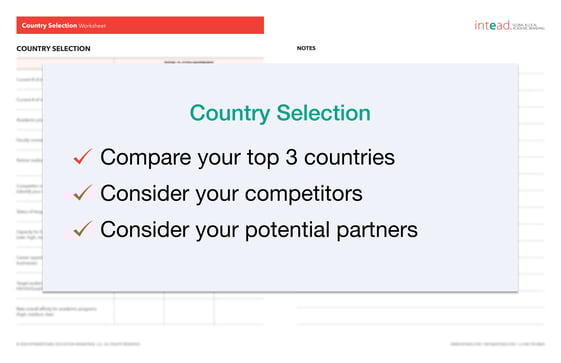This screenshot has height=363, width=561.
Task: Select the Consider your potential partners text
Action: point(259,230)
